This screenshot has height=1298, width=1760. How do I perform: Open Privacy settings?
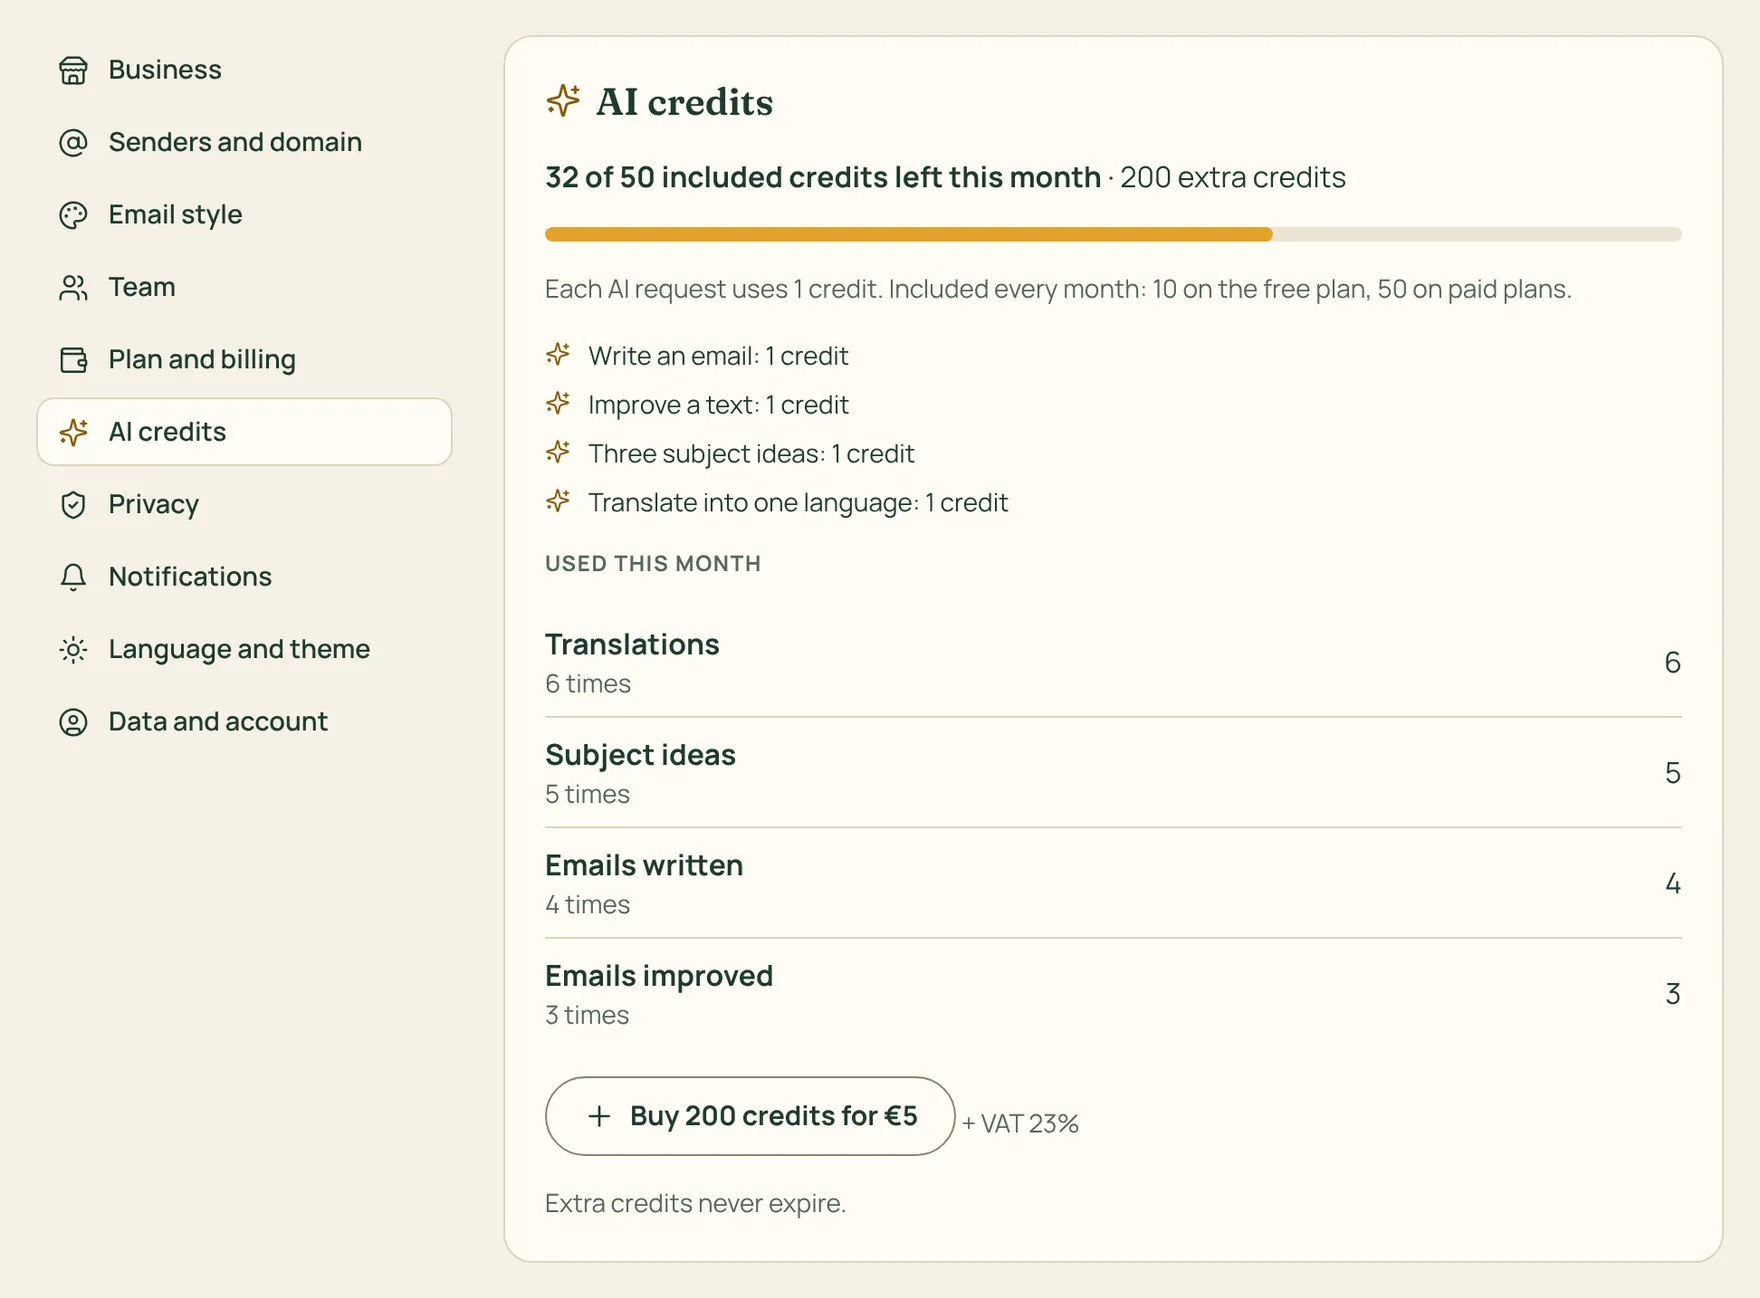(x=244, y=505)
